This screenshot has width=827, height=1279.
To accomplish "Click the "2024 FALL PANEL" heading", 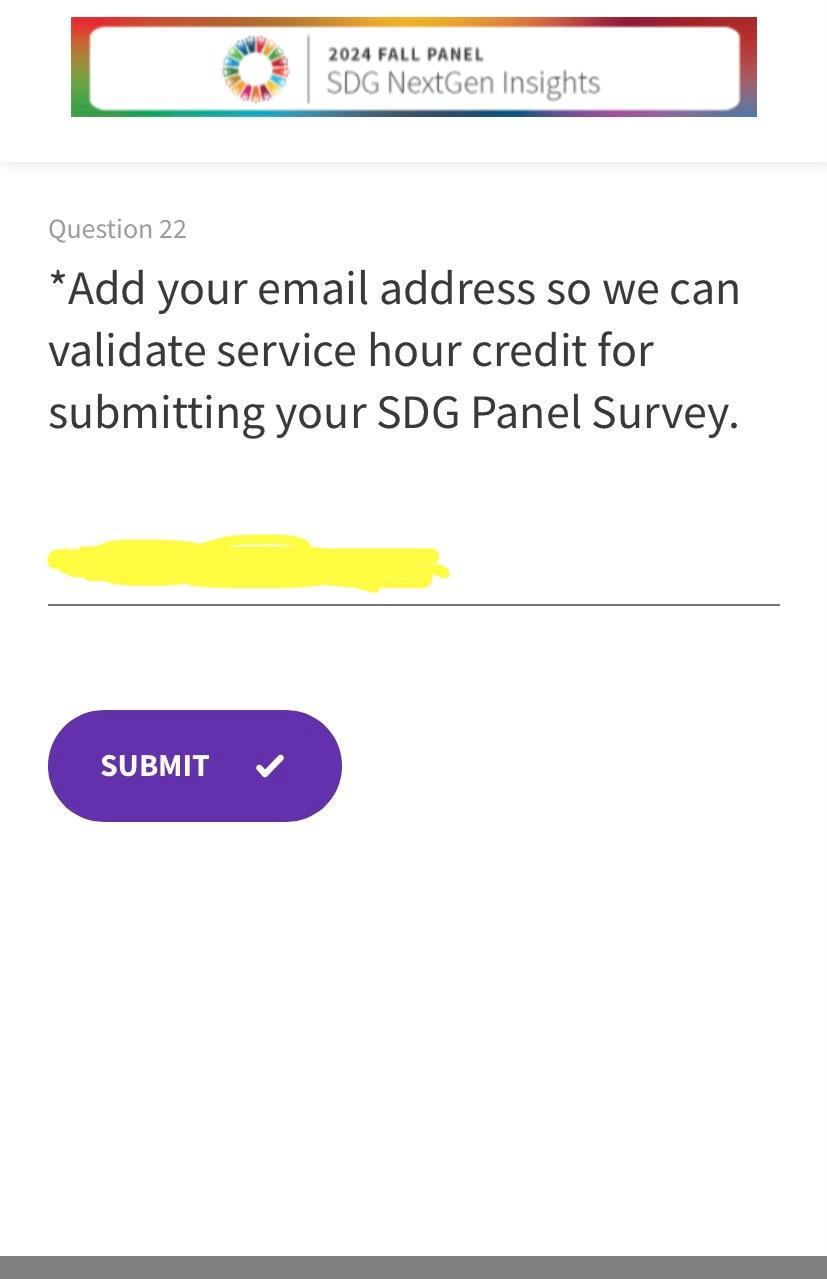I will (x=405, y=54).
